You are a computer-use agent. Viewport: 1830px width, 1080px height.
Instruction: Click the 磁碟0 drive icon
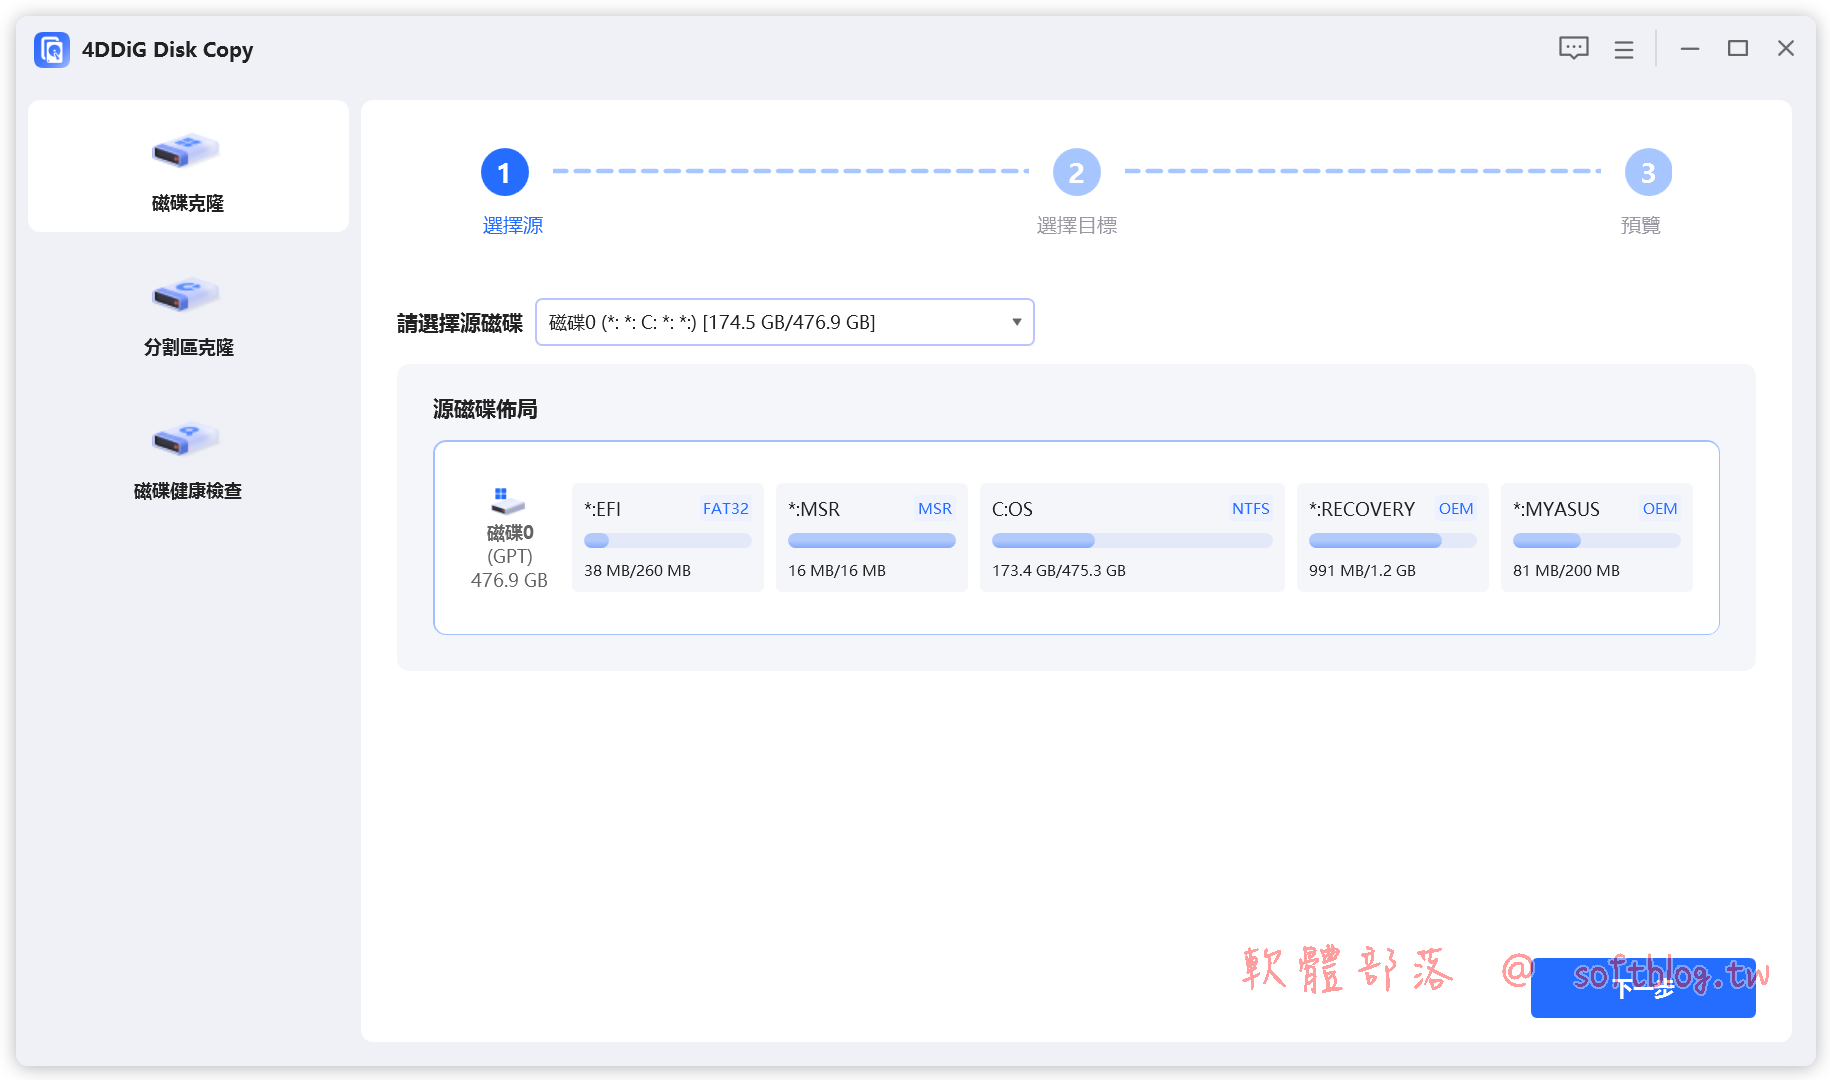tap(509, 500)
